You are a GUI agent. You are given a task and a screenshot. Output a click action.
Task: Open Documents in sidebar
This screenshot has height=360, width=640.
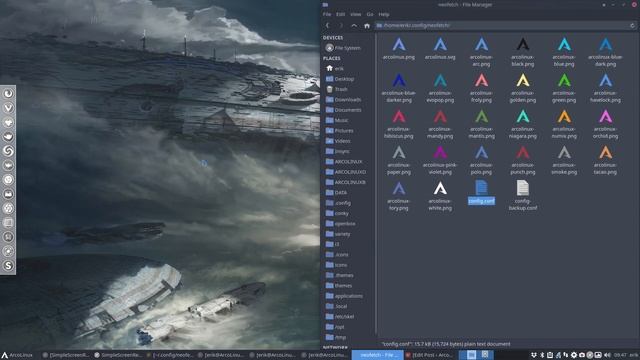coord(343,110)
